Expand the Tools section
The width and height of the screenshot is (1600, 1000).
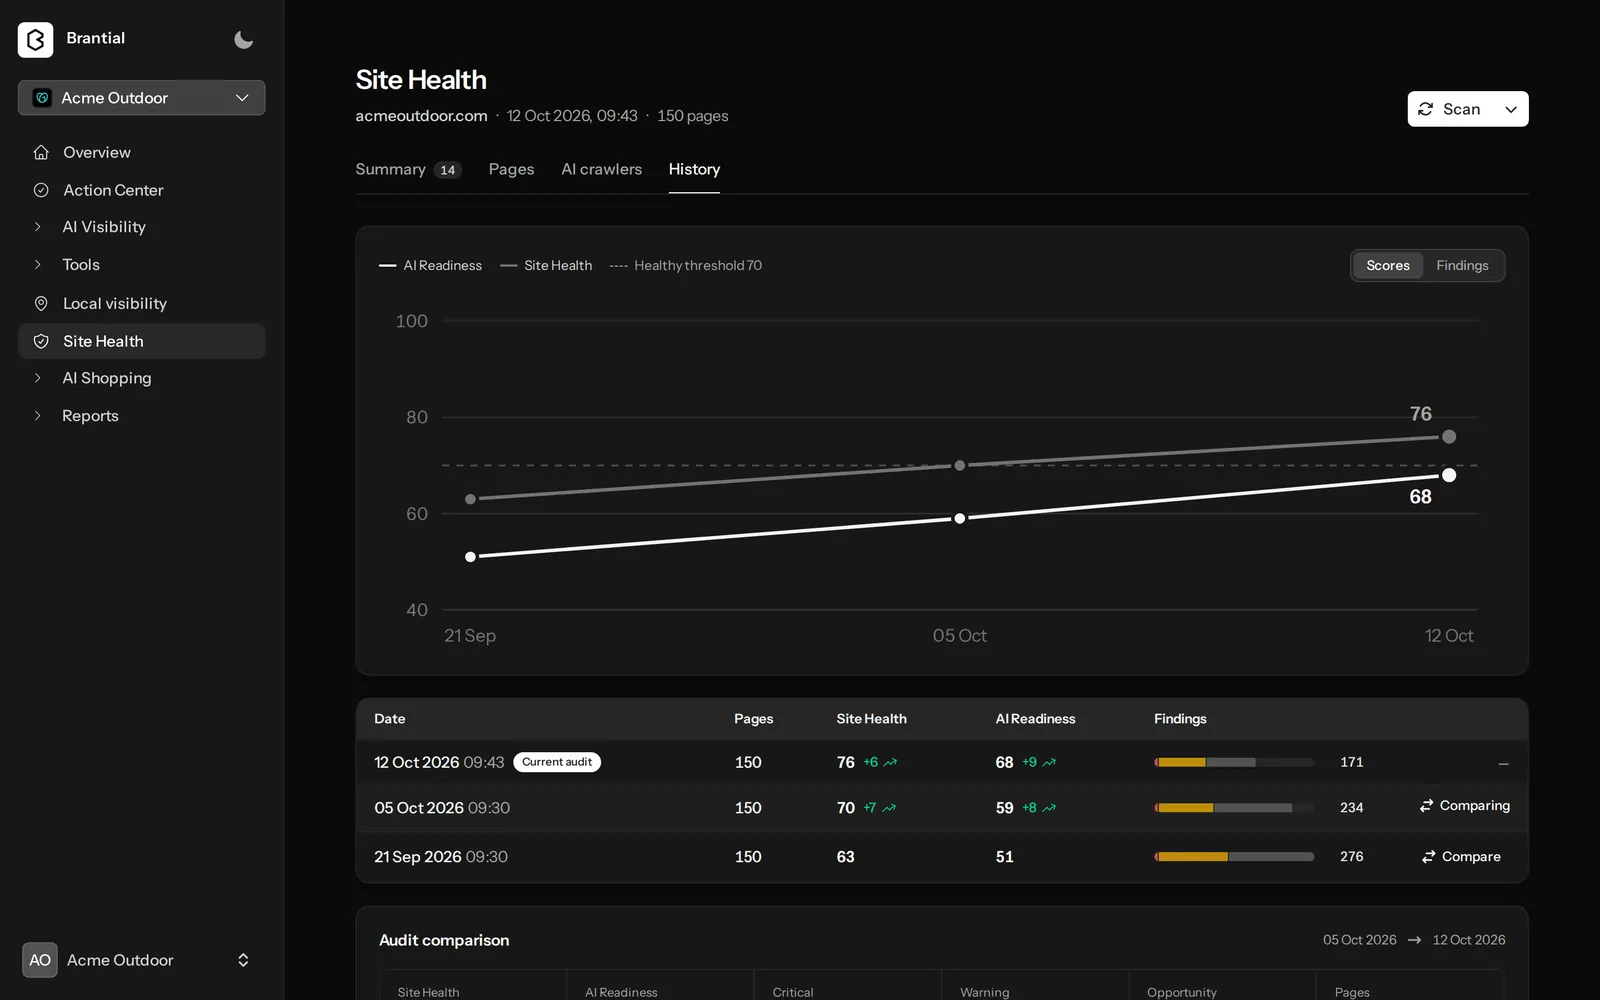(141, 265)
